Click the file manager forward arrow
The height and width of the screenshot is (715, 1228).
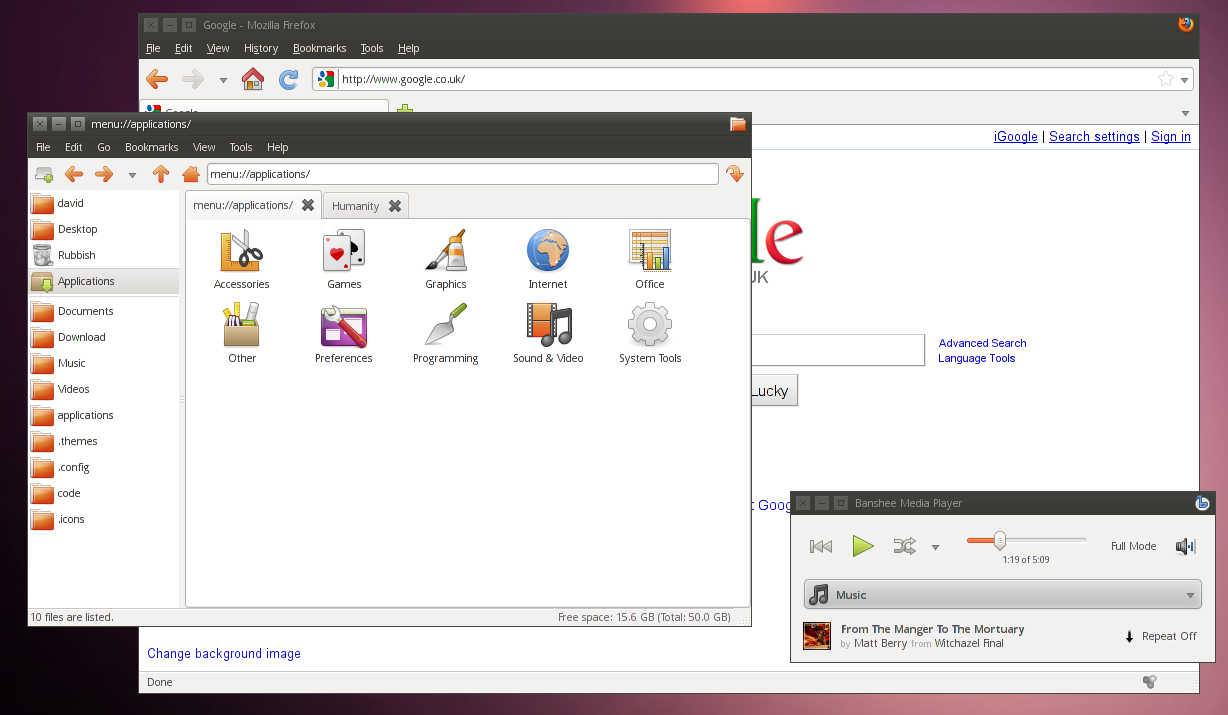[104, 174]
